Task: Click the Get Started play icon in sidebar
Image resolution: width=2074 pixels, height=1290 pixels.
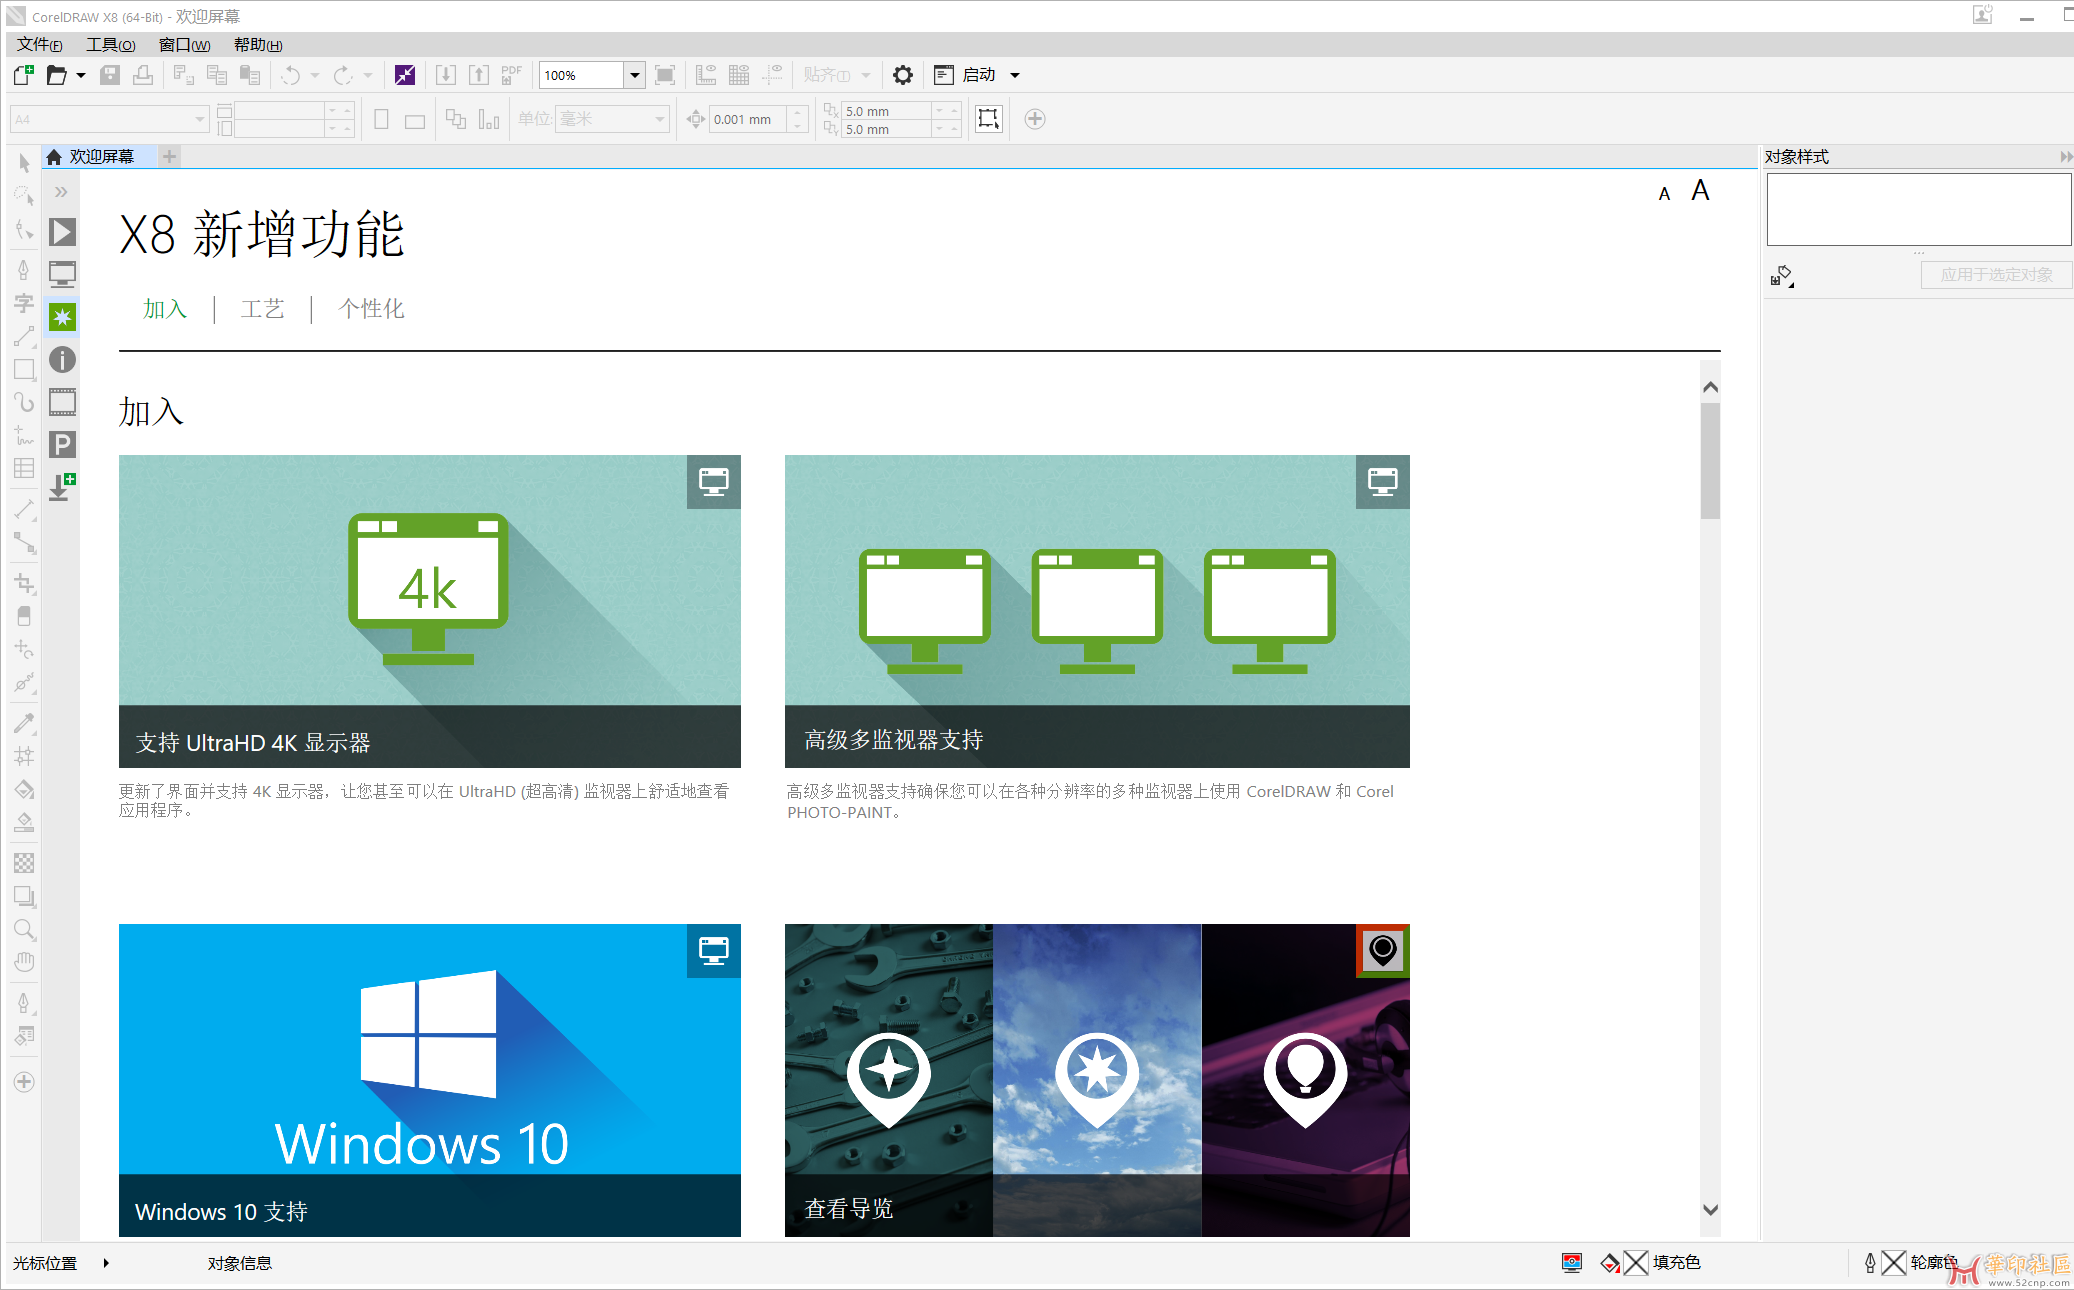Action: (63, 232)
